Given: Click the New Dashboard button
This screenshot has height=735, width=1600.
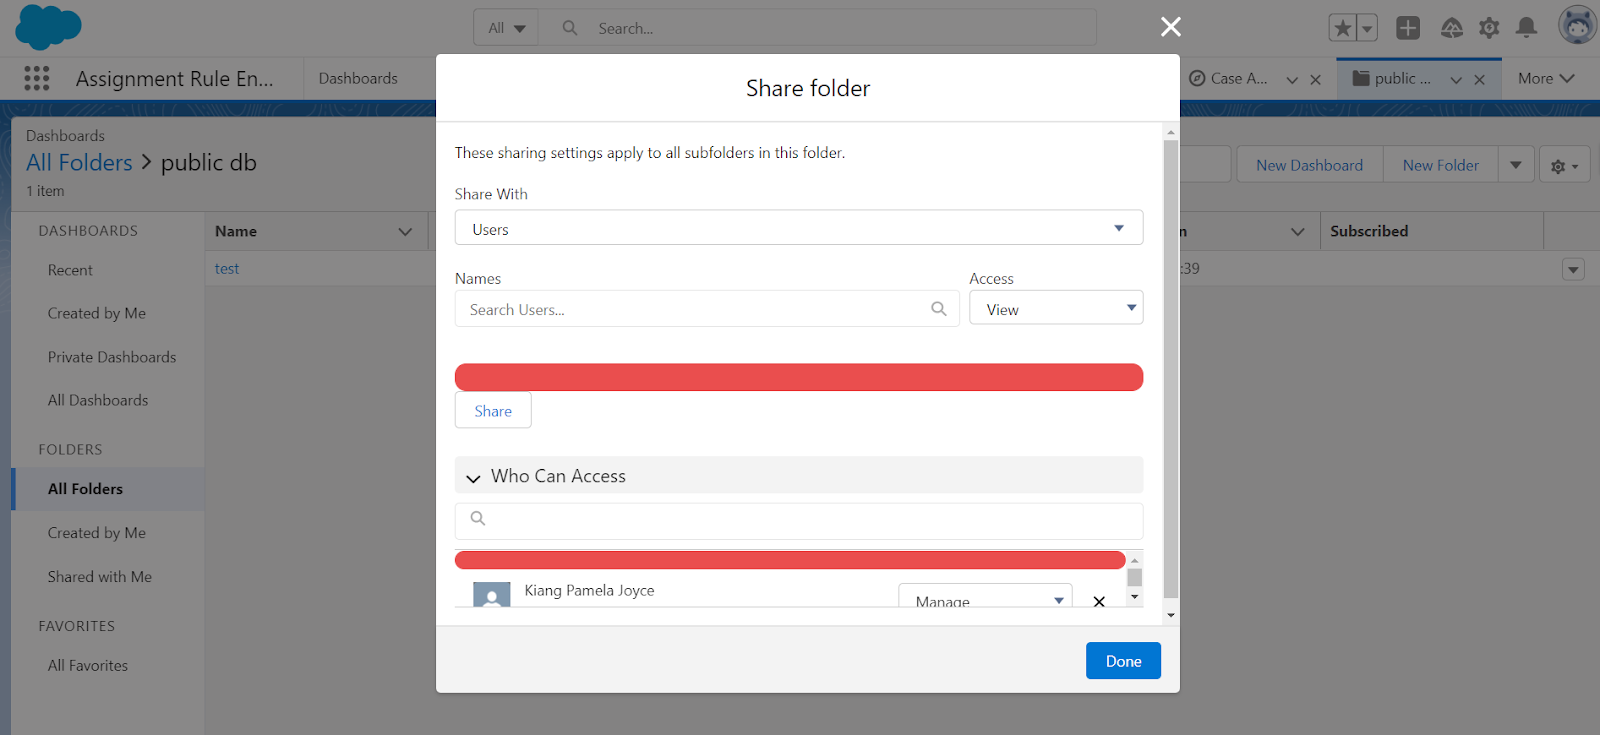Looking at the screenshot, I should [x=1309, y=165].
